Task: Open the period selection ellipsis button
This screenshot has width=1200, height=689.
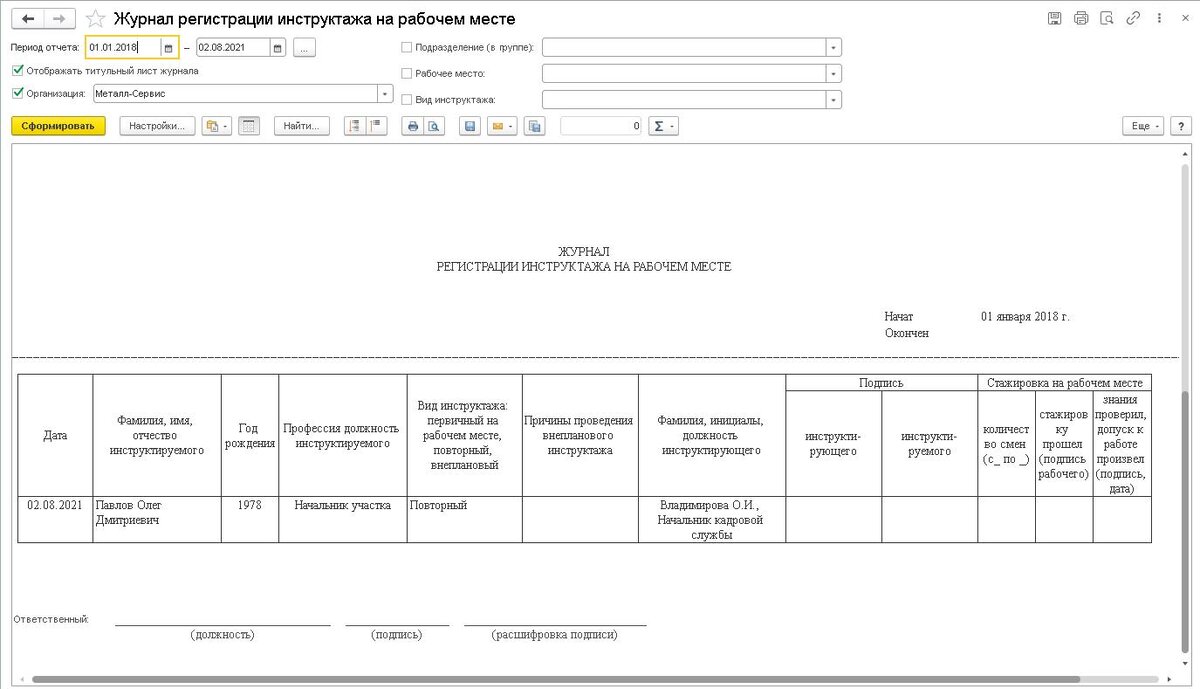Action: pos(305,47)
